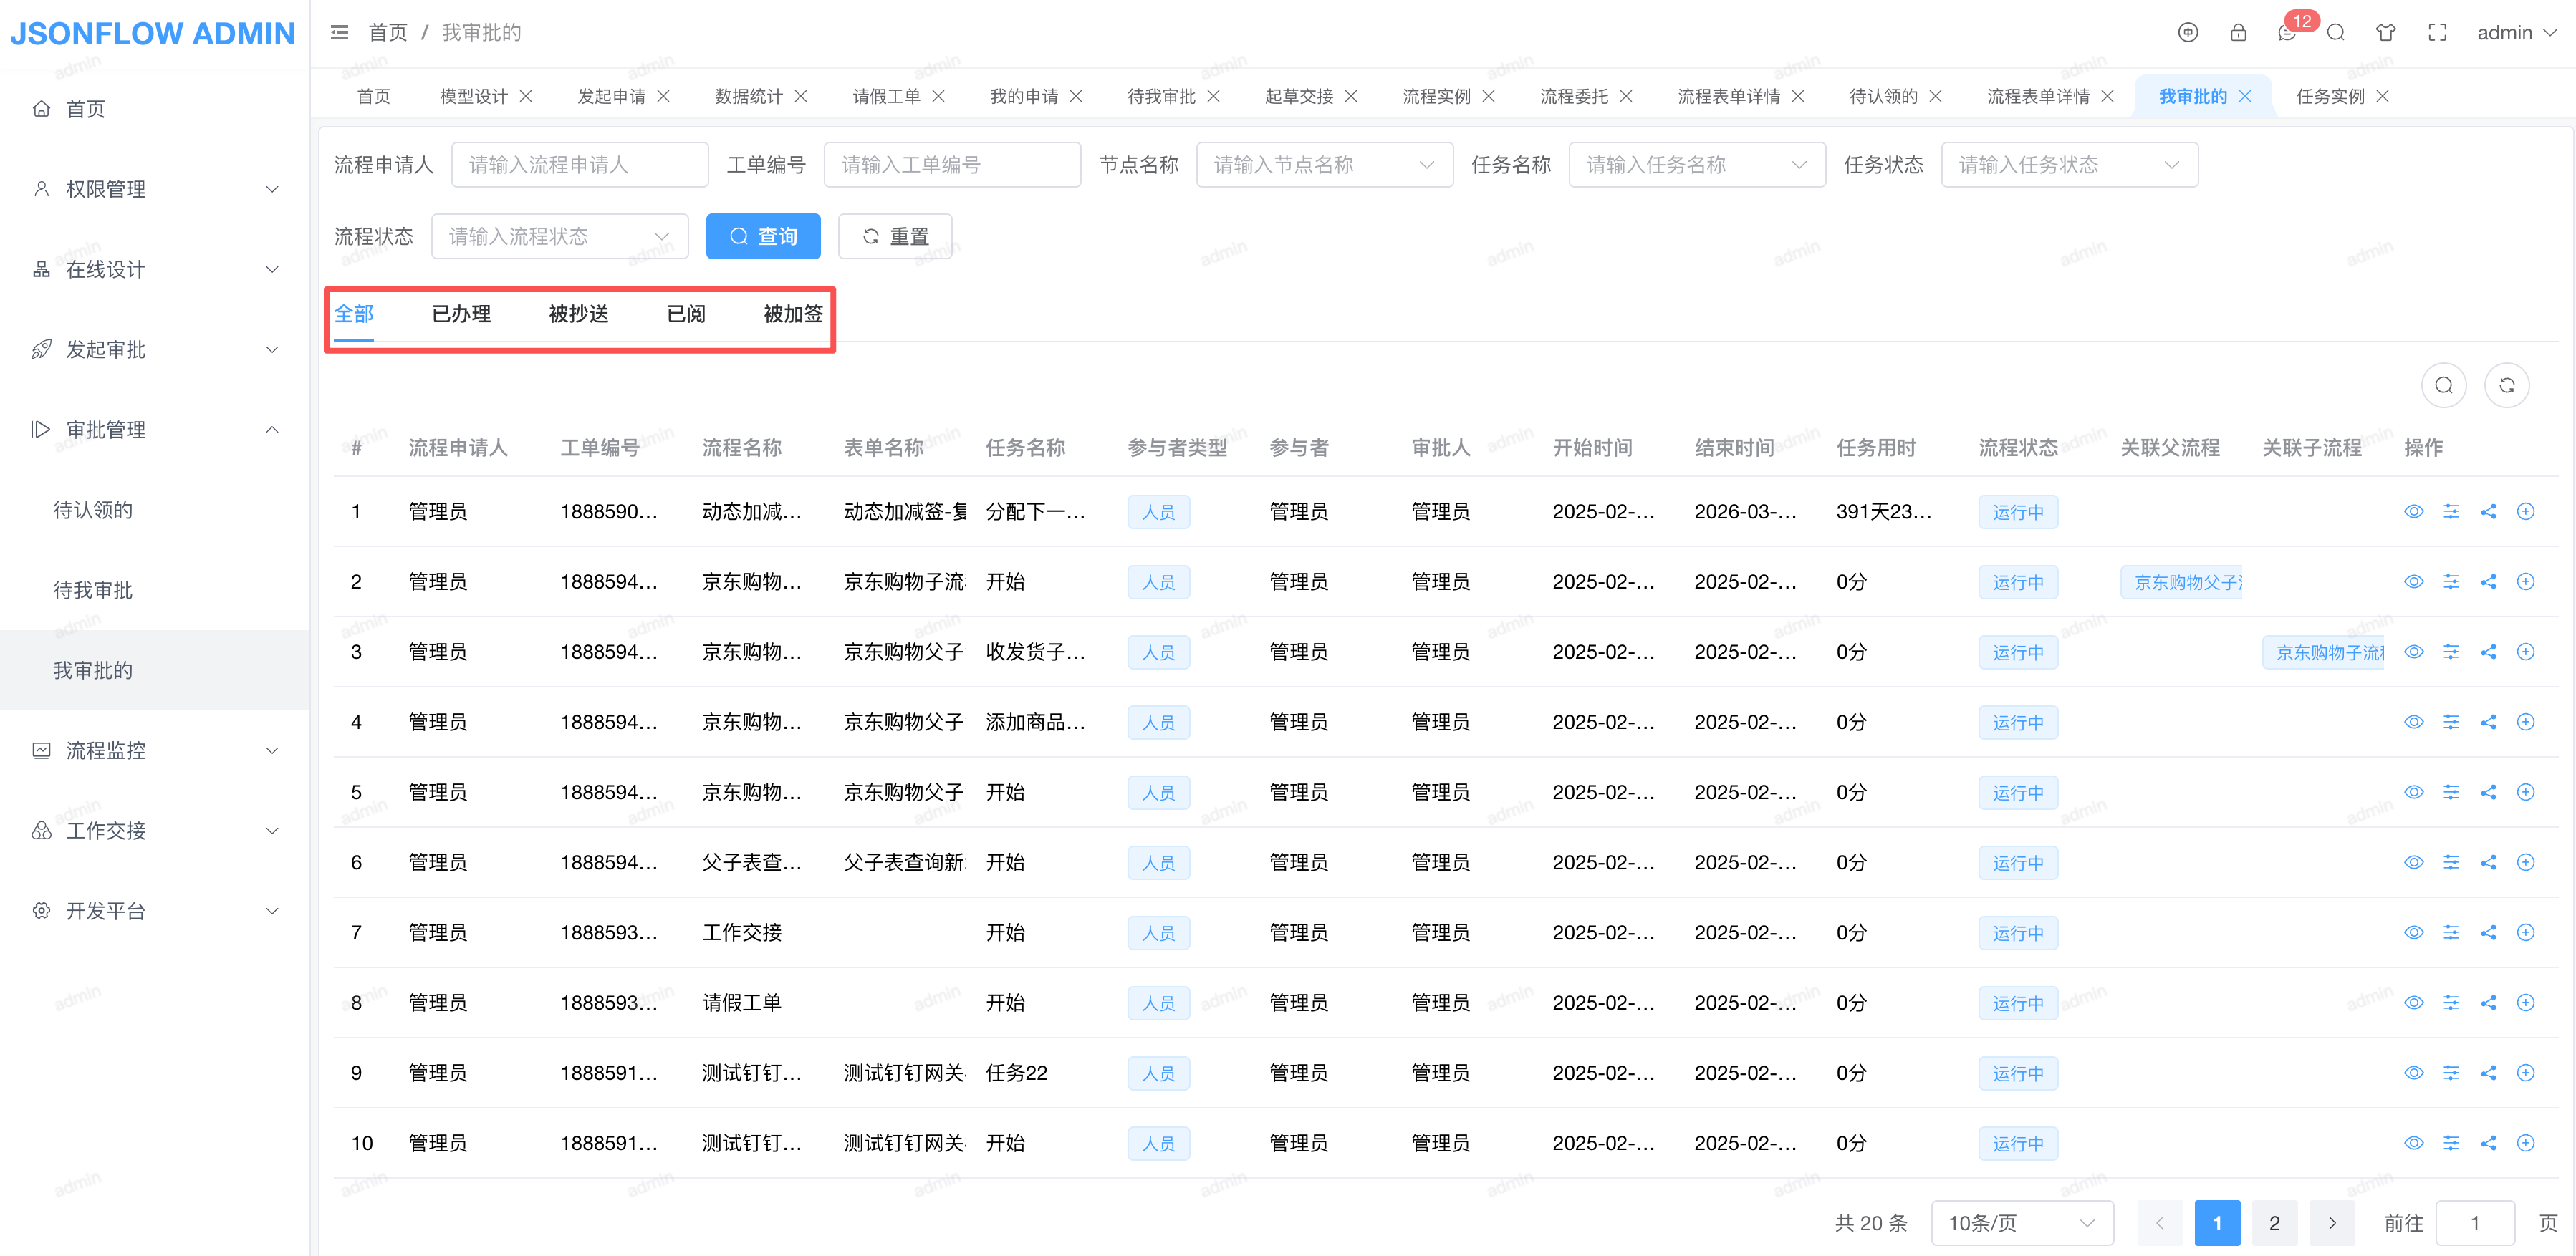2576x1256 pixels.
Task: Click share icon in row 1
Action: point(2488,512)
